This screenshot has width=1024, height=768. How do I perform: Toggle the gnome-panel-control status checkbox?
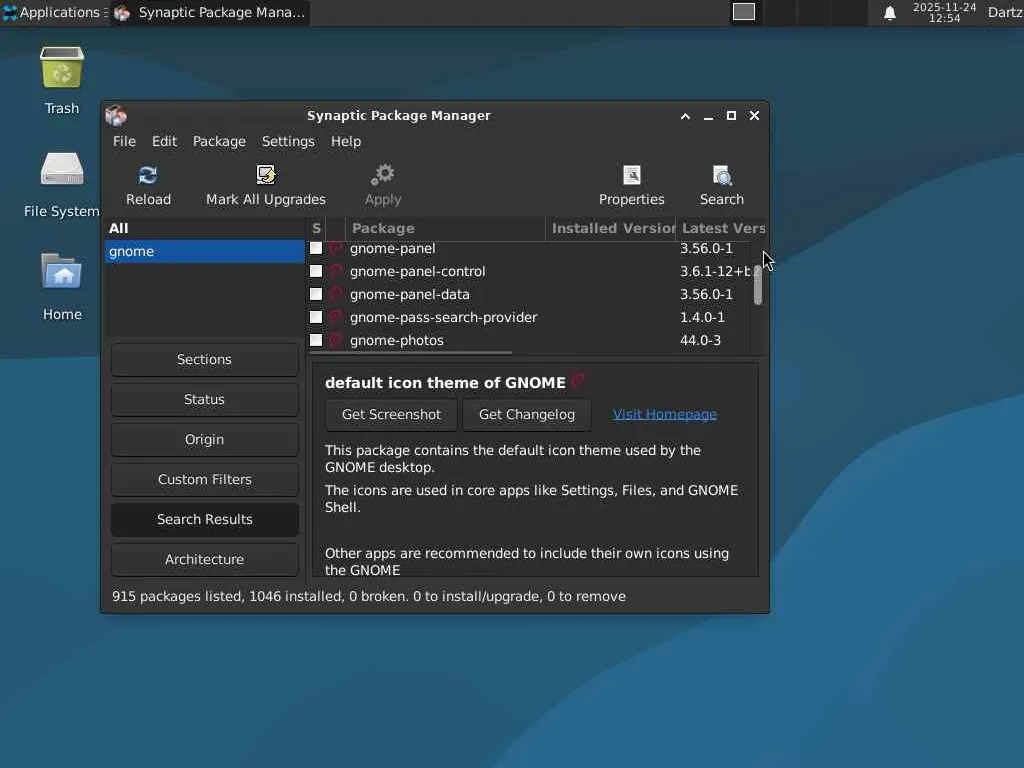tap(316, 271)
